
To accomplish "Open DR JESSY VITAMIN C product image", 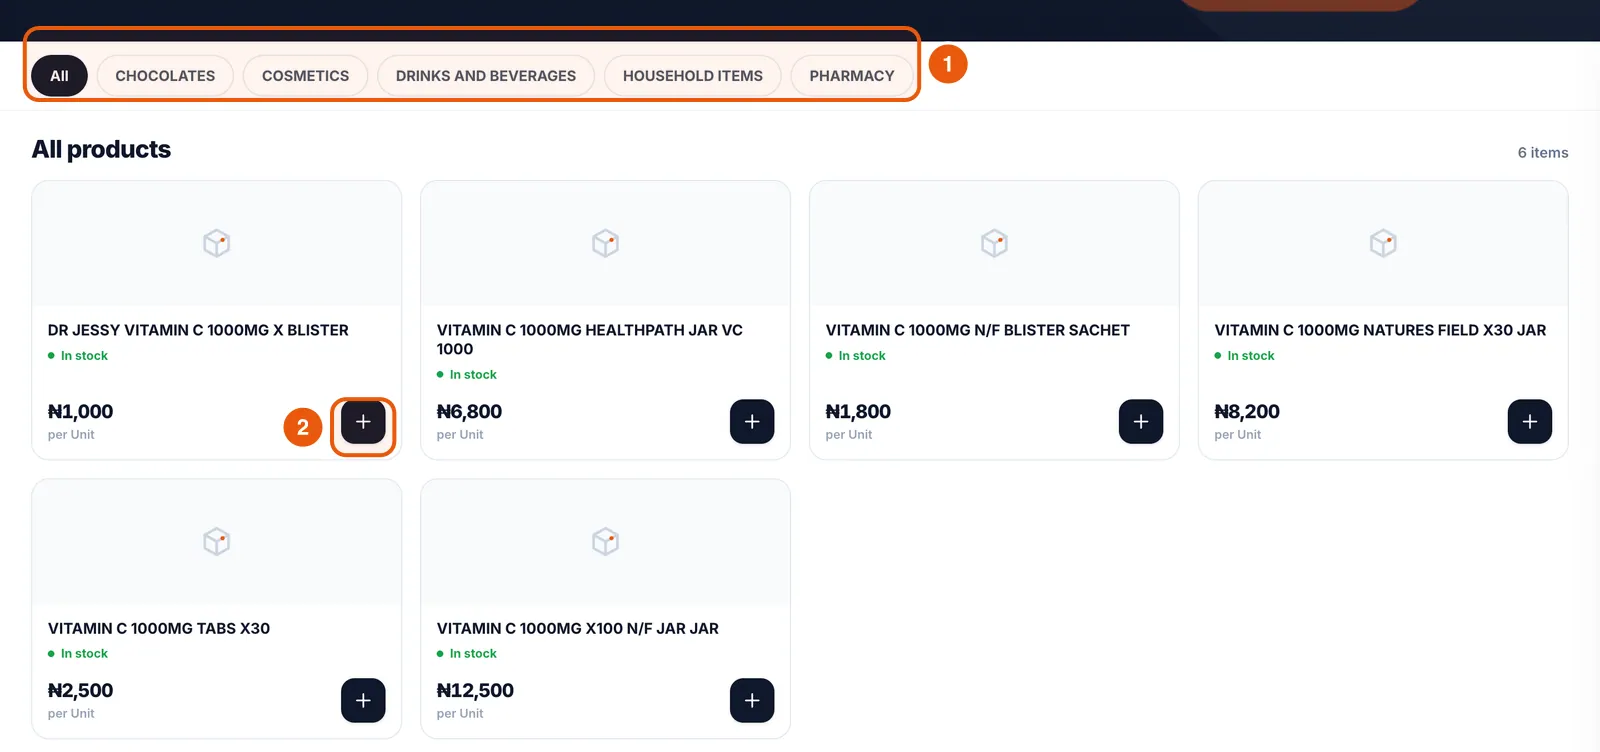I will tap(217, 243).
